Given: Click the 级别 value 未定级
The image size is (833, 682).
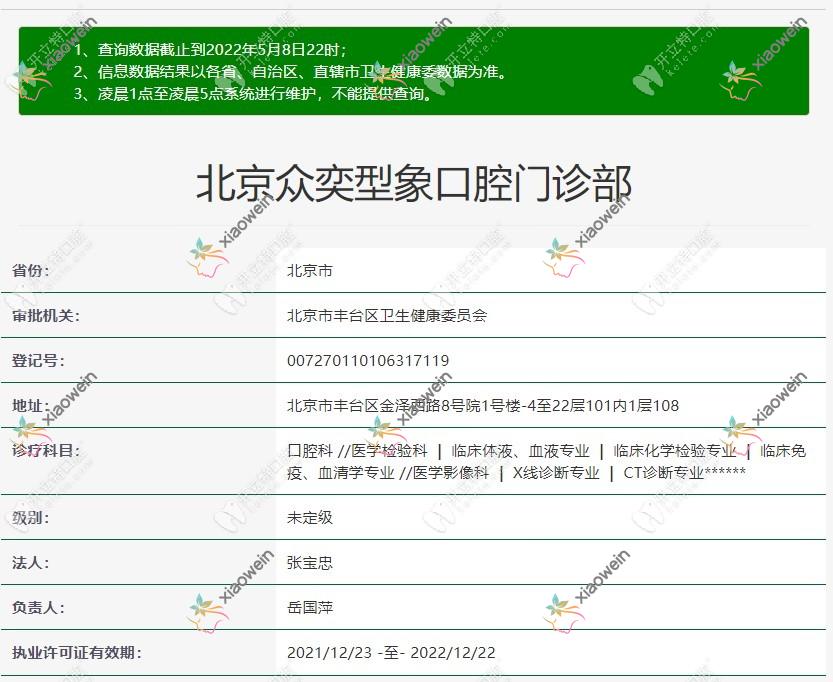Looking at the screenshot, I should 300,517.
